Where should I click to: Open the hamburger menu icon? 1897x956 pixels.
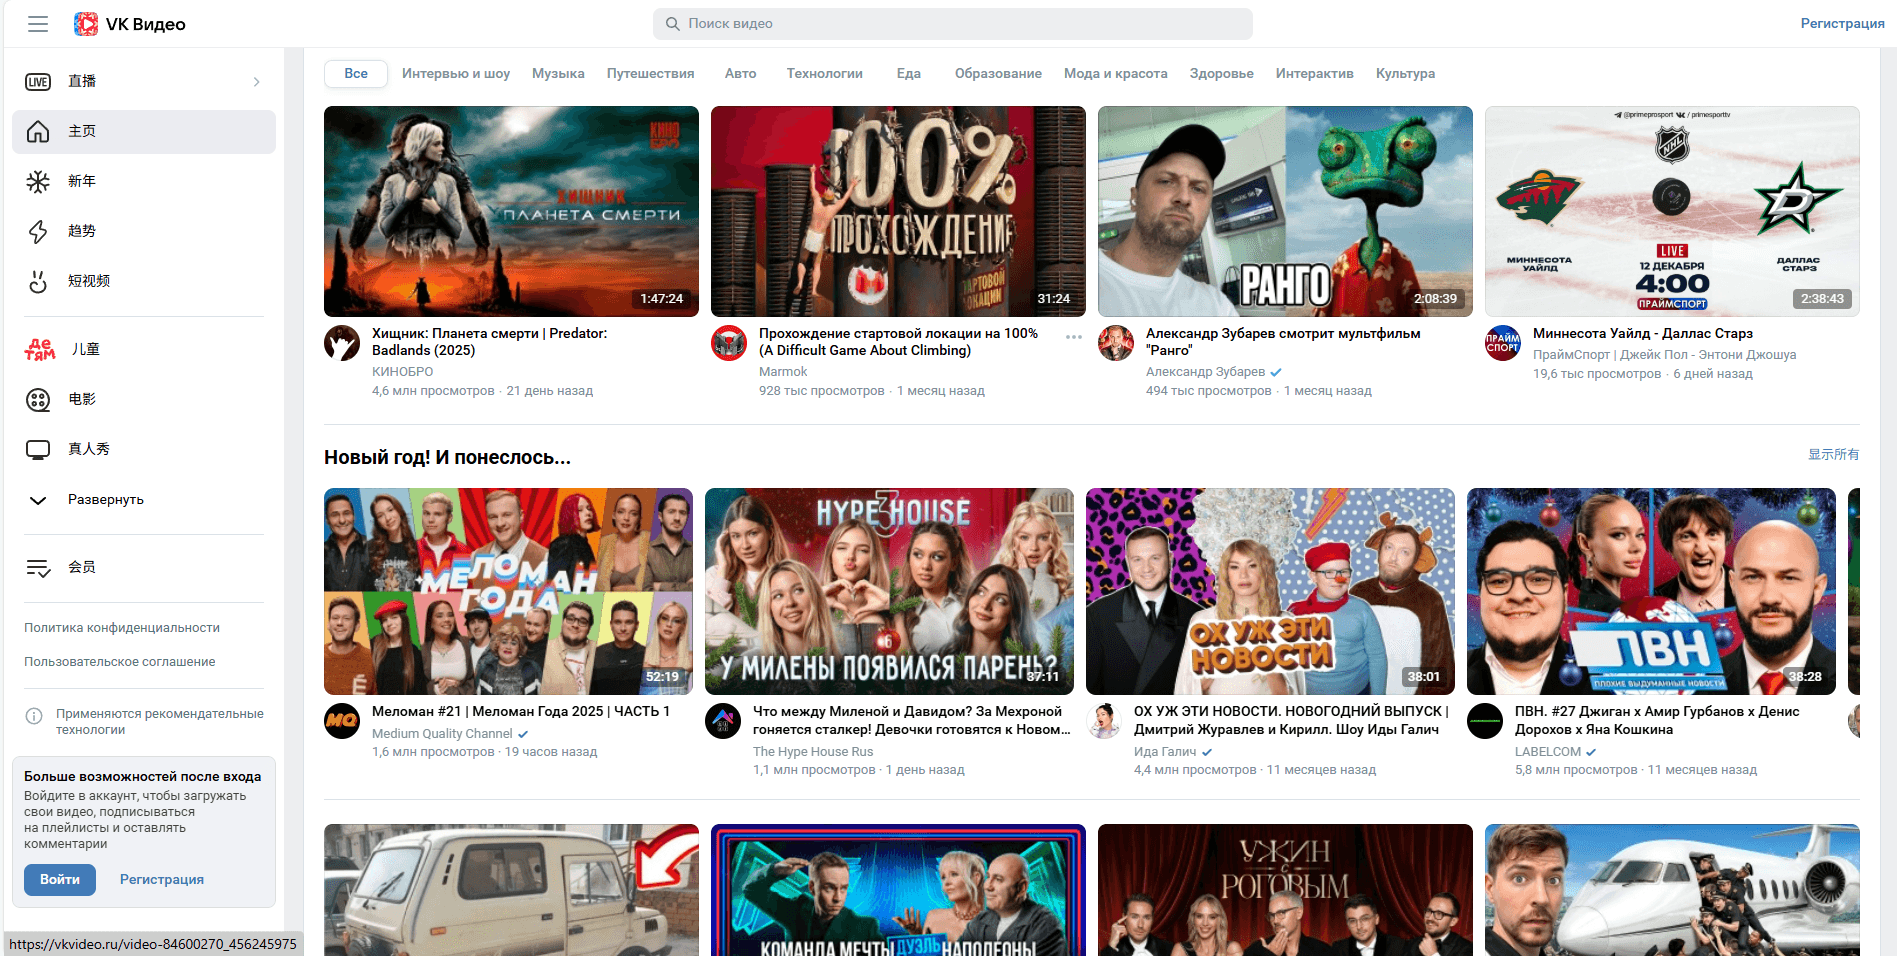point(38,24)
